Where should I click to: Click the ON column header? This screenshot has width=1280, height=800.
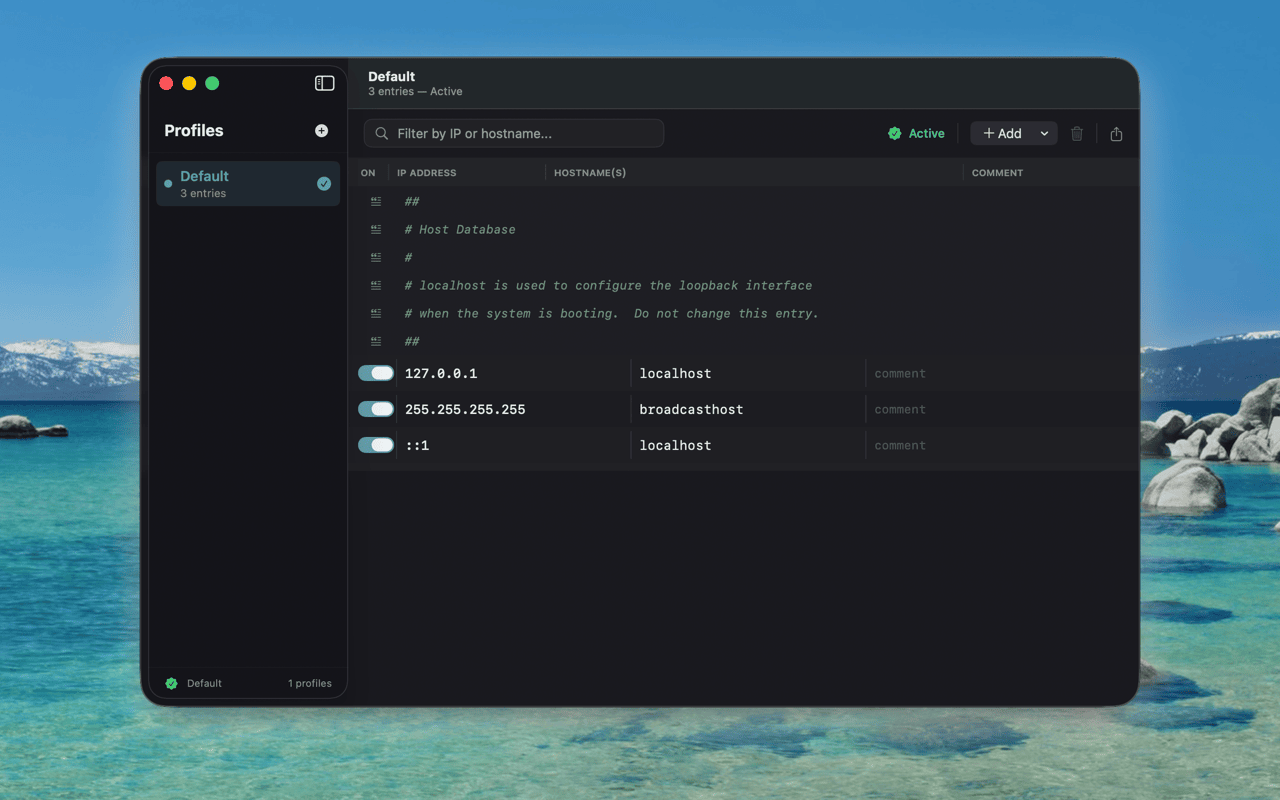[x=368, y=172]
